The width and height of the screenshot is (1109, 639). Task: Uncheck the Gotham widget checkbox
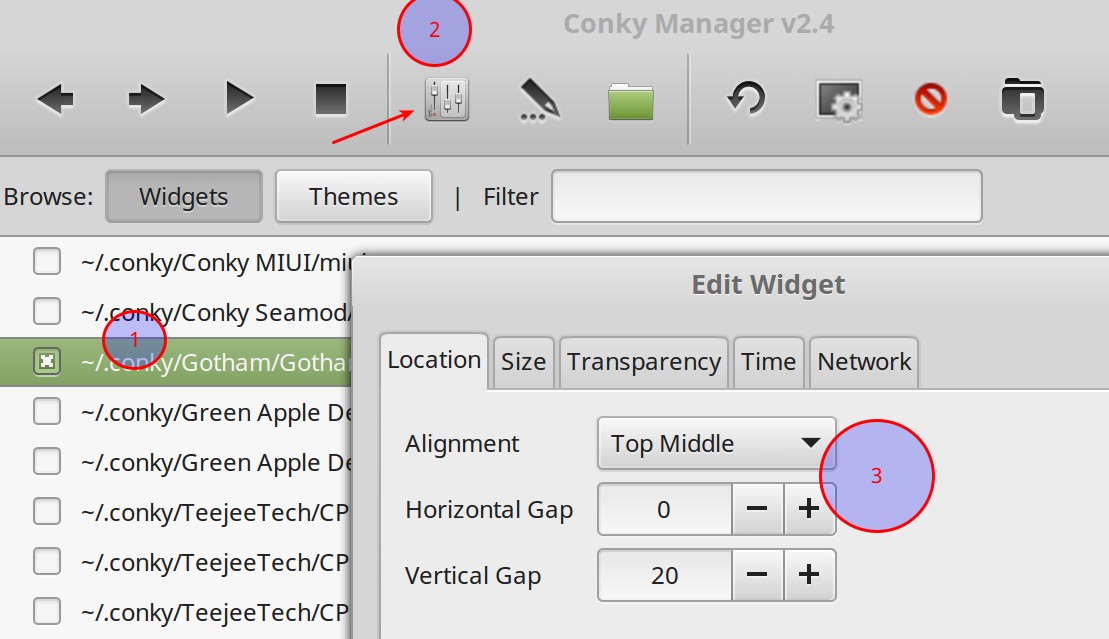[x=47, y=362]
